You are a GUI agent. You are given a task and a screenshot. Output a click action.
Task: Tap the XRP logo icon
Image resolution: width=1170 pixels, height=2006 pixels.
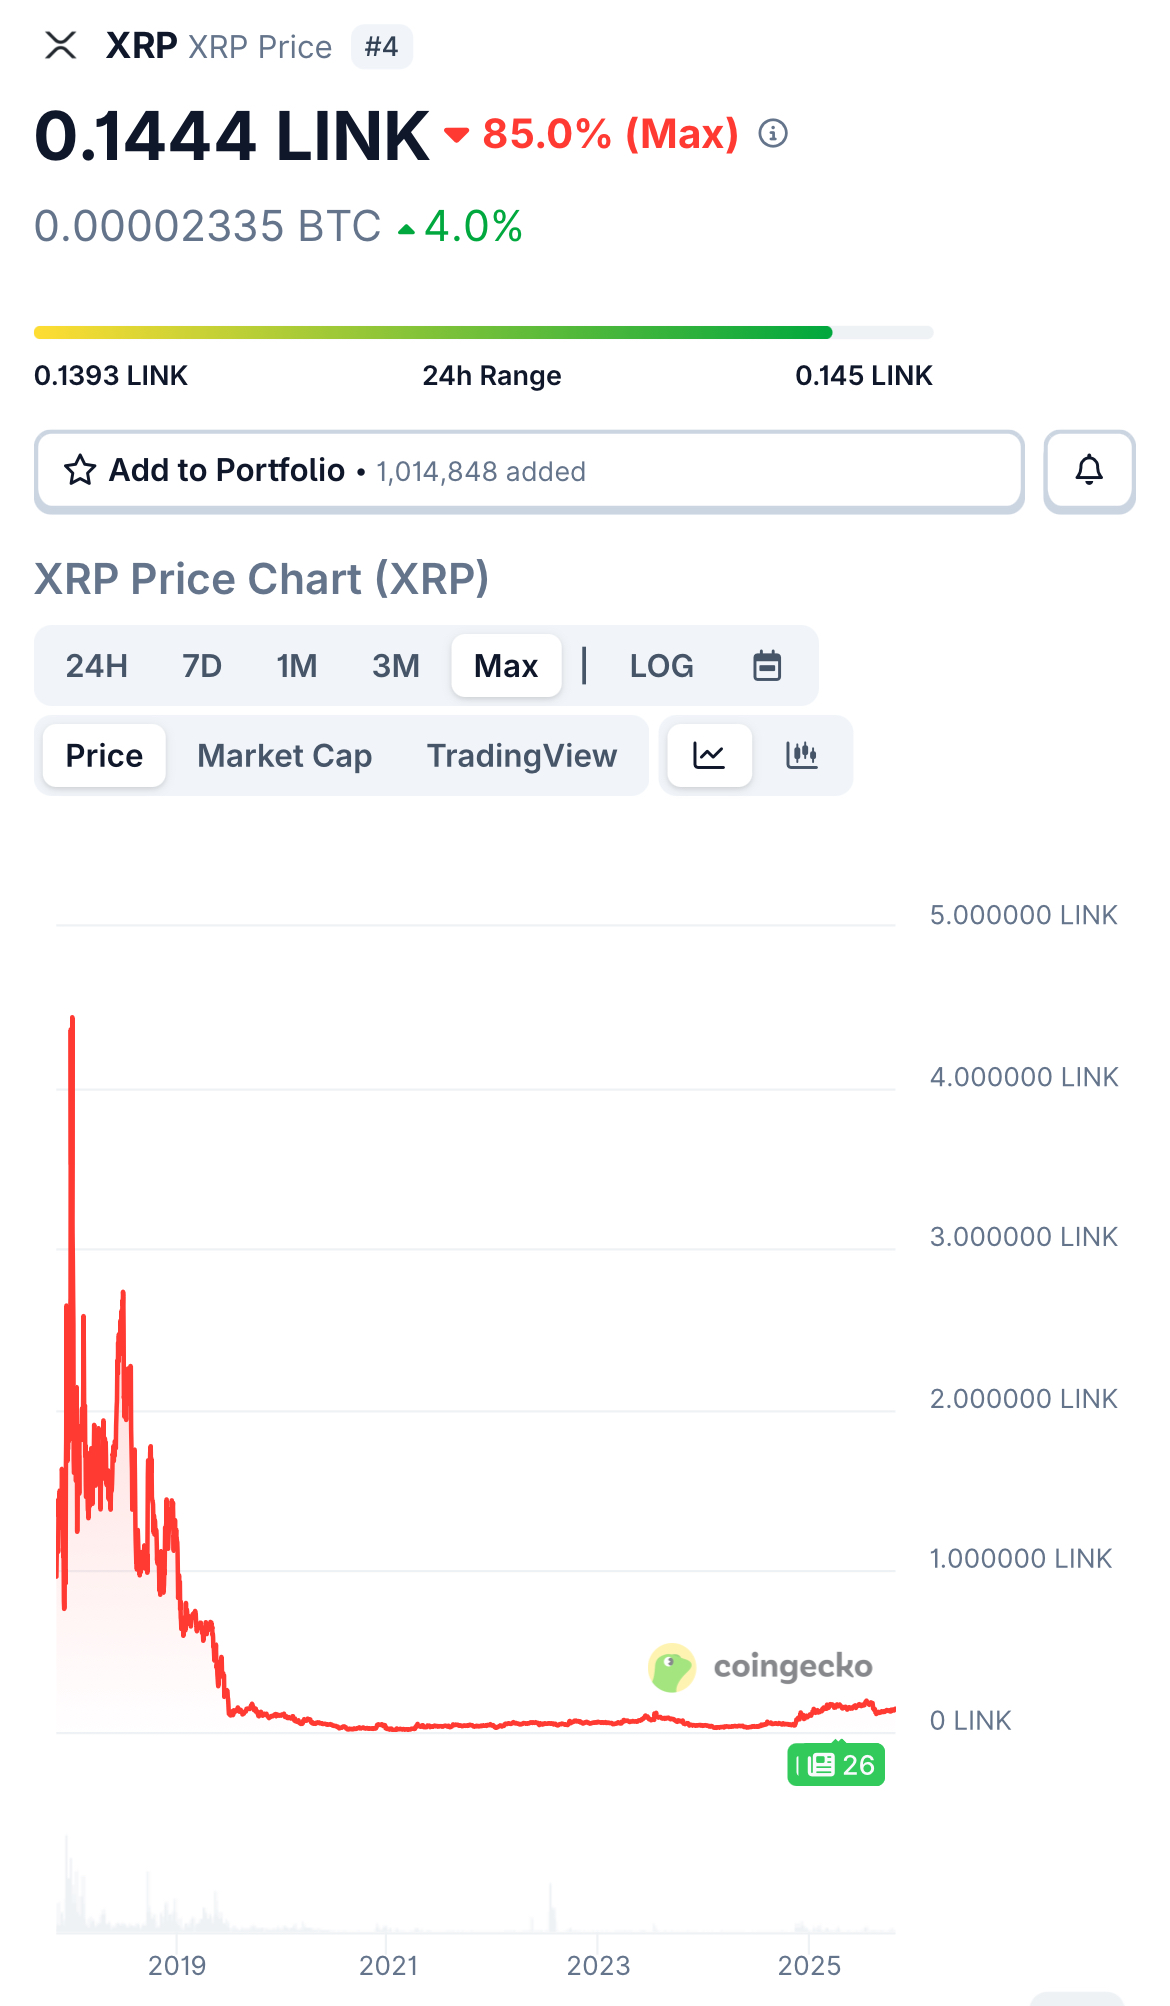tap(61, 45)
